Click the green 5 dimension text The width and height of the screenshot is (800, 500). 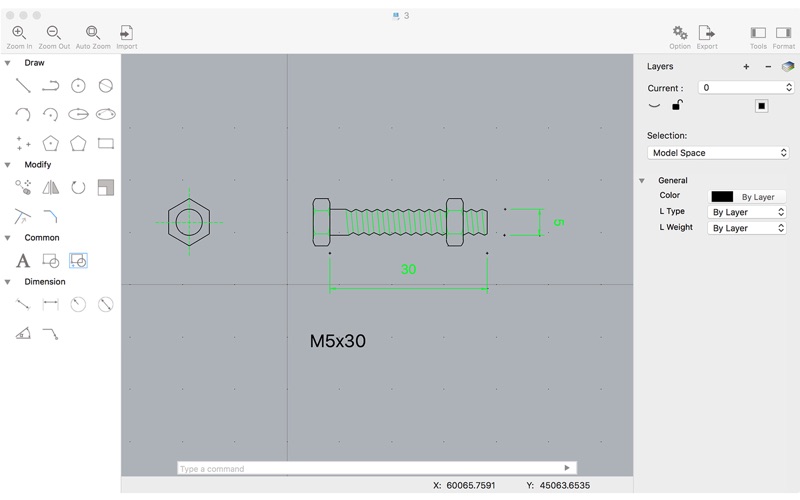click(x=559, y=222)
